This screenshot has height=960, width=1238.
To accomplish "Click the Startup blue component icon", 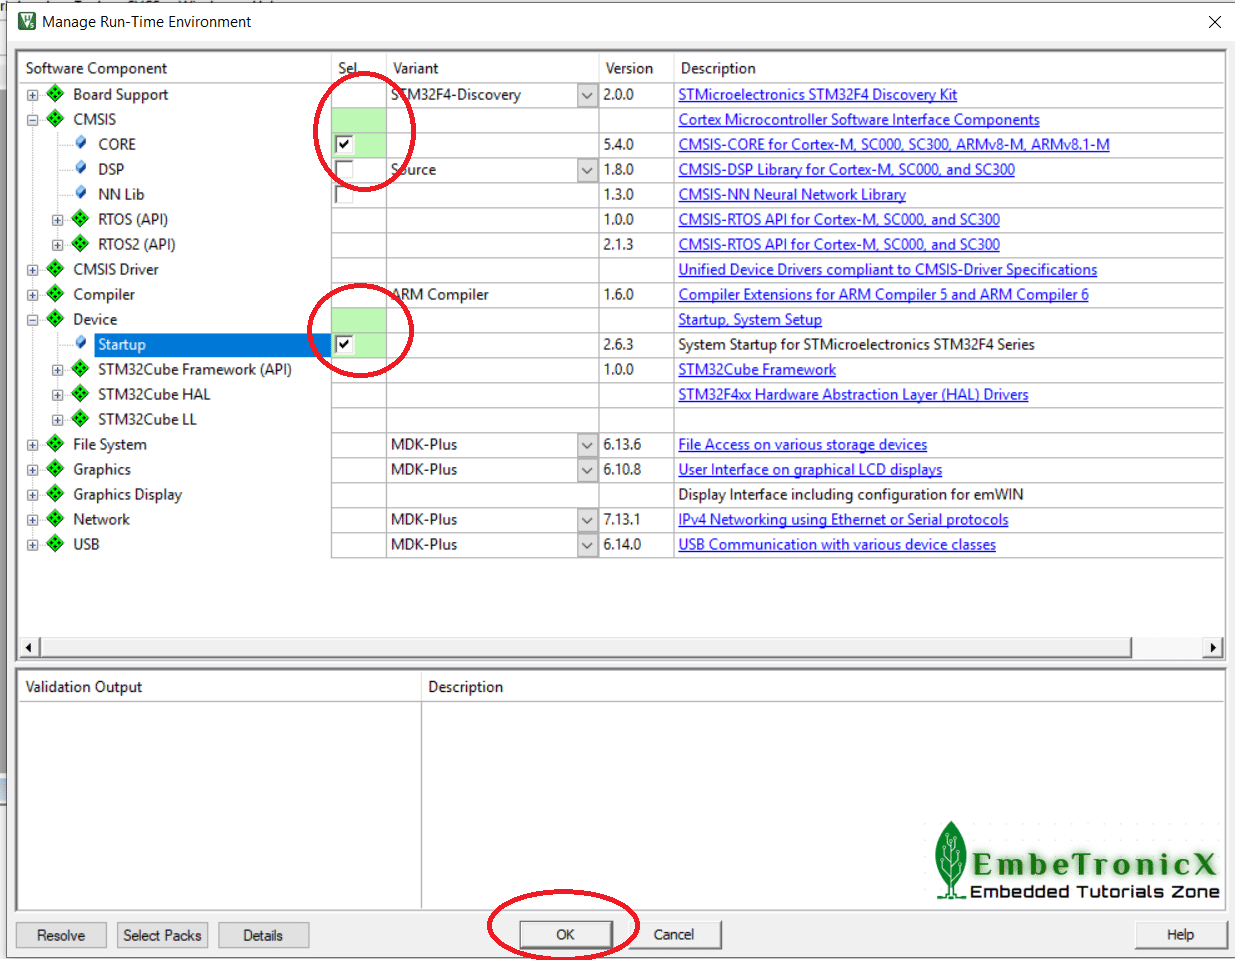I will point(81,343).
